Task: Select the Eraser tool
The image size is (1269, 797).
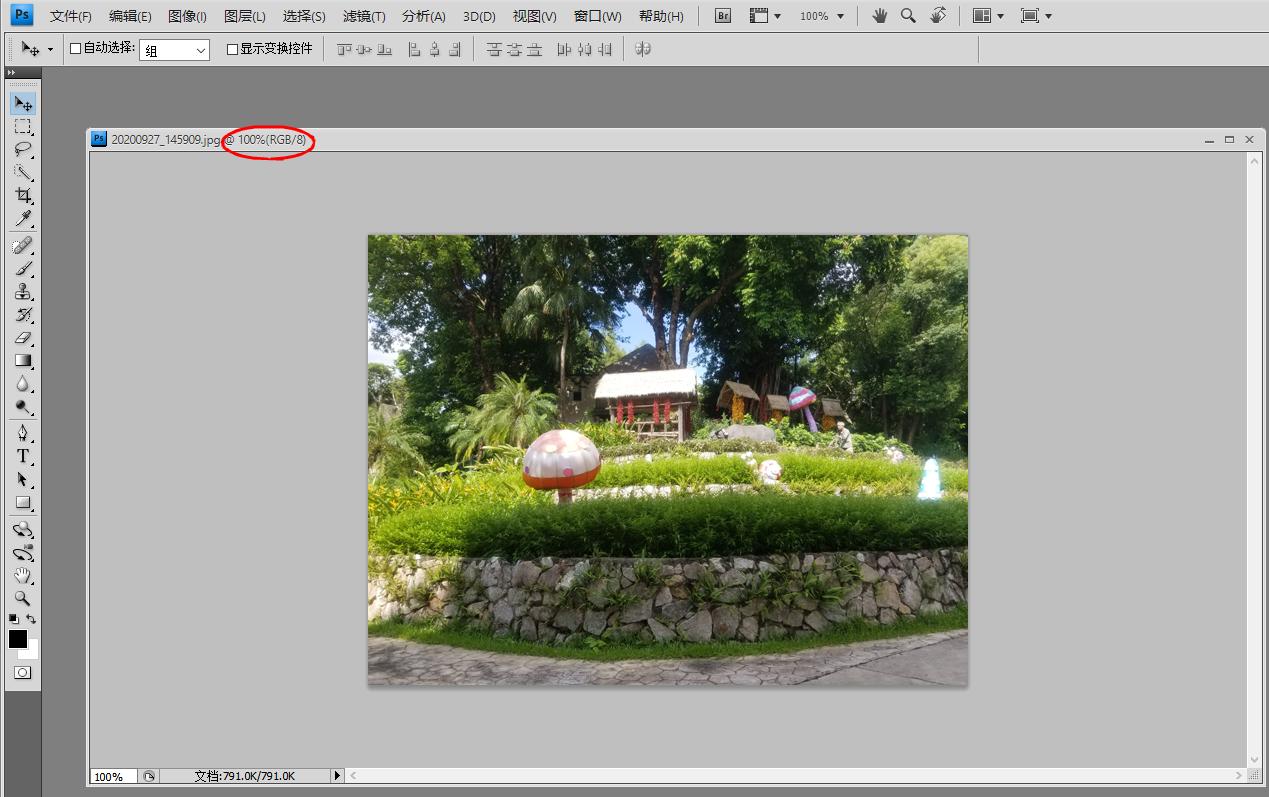Action: [x=23, y=338]
